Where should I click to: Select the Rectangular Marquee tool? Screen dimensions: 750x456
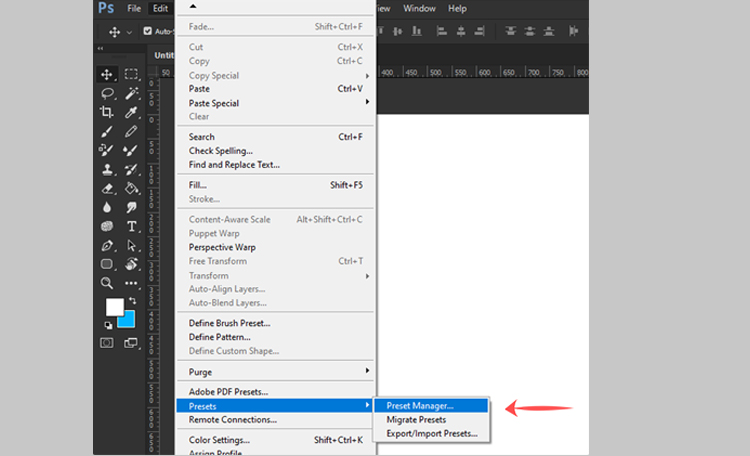(131, 74)
